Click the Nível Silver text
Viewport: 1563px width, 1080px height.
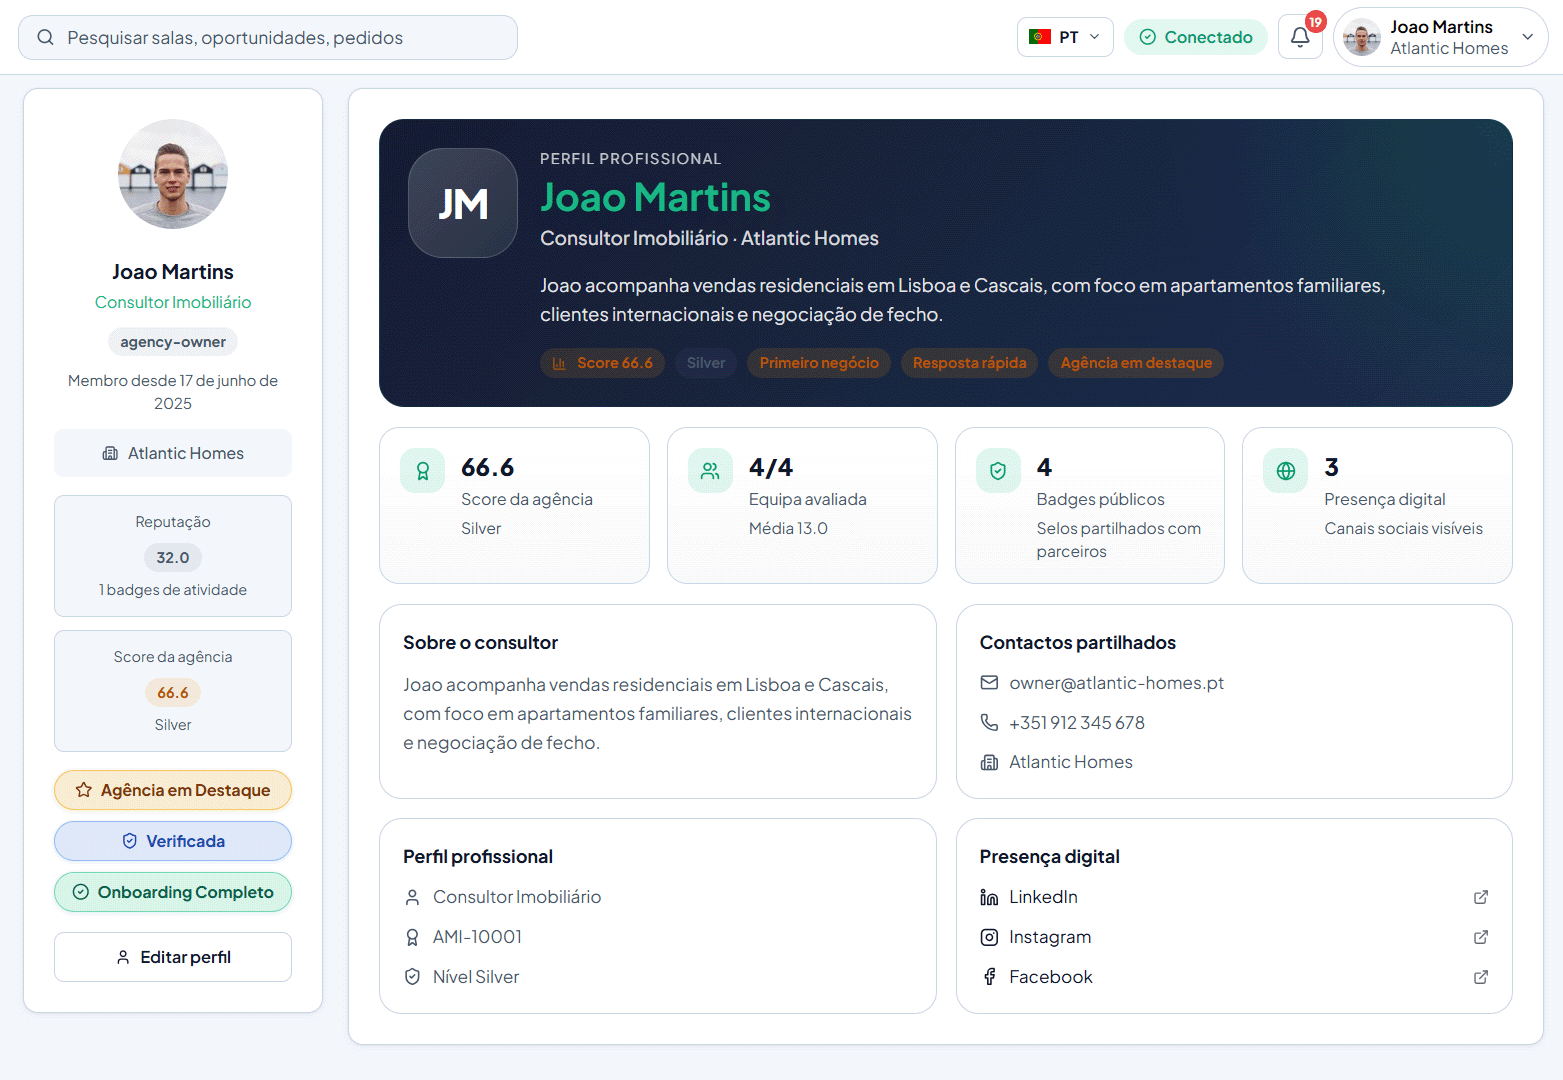(476, 977)
